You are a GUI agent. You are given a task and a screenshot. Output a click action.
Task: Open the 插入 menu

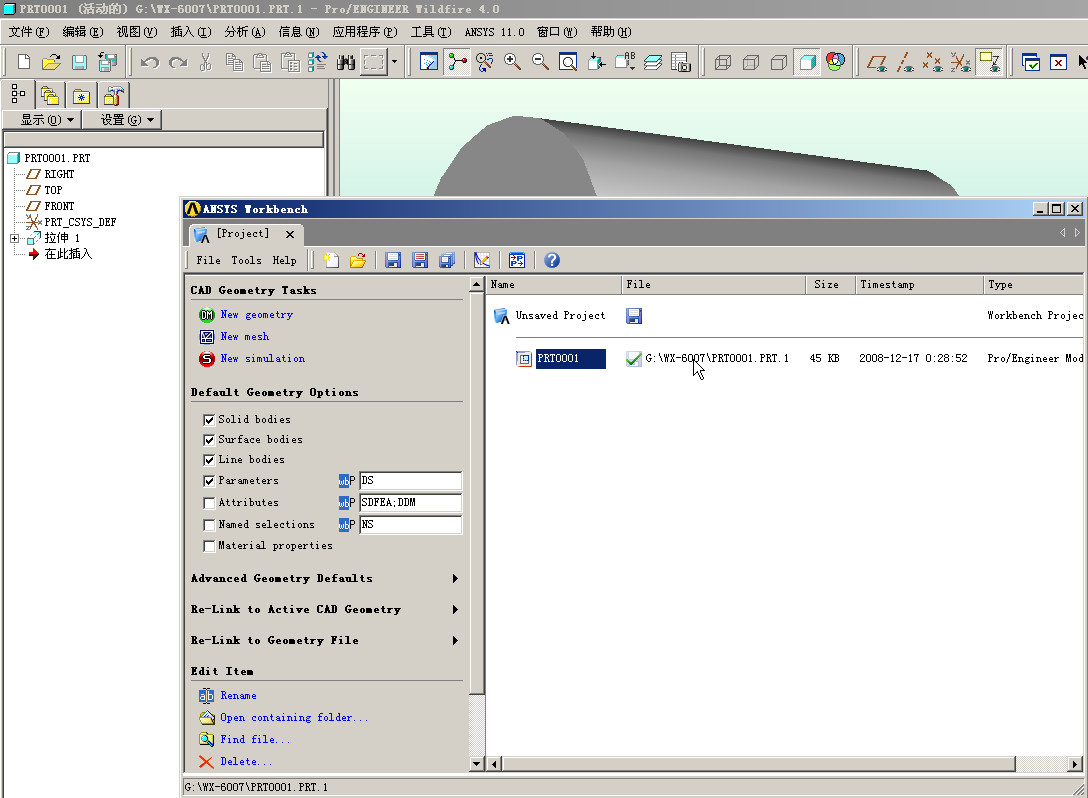[x=191, y=32]
